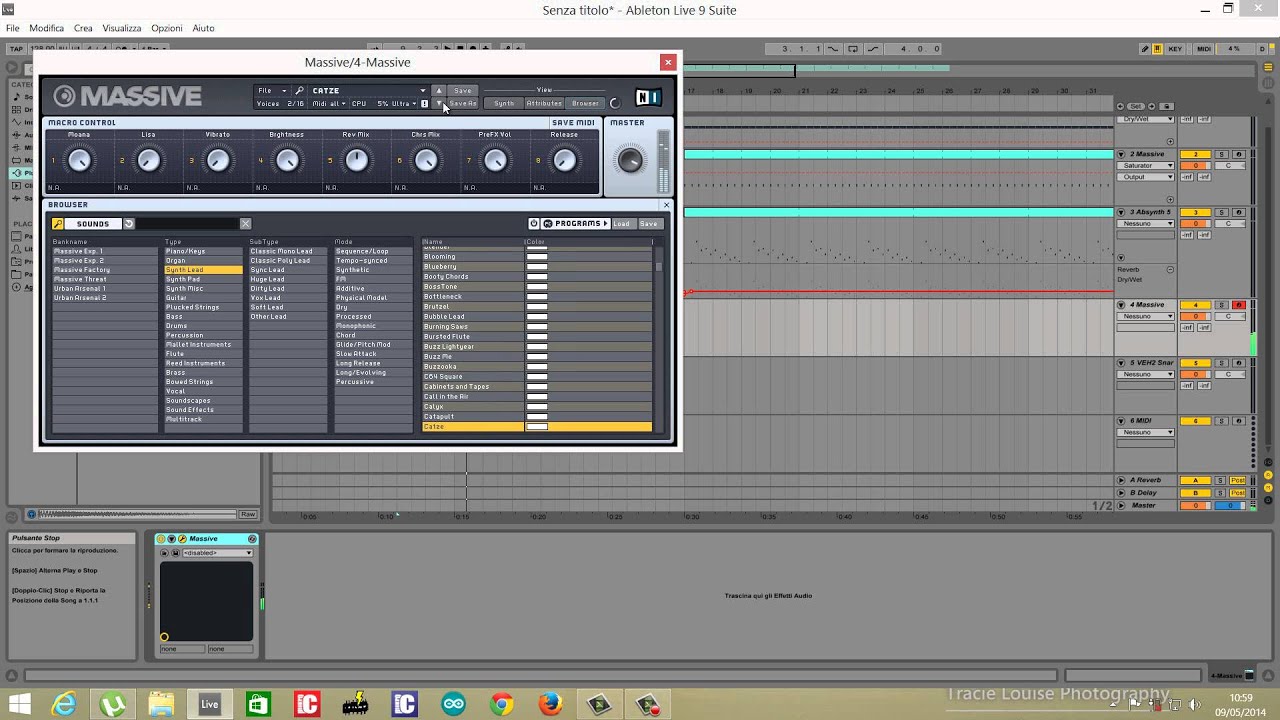Toggle arm record on 4 Massive track
The image size is (1280, 720).
point(1238,305)
